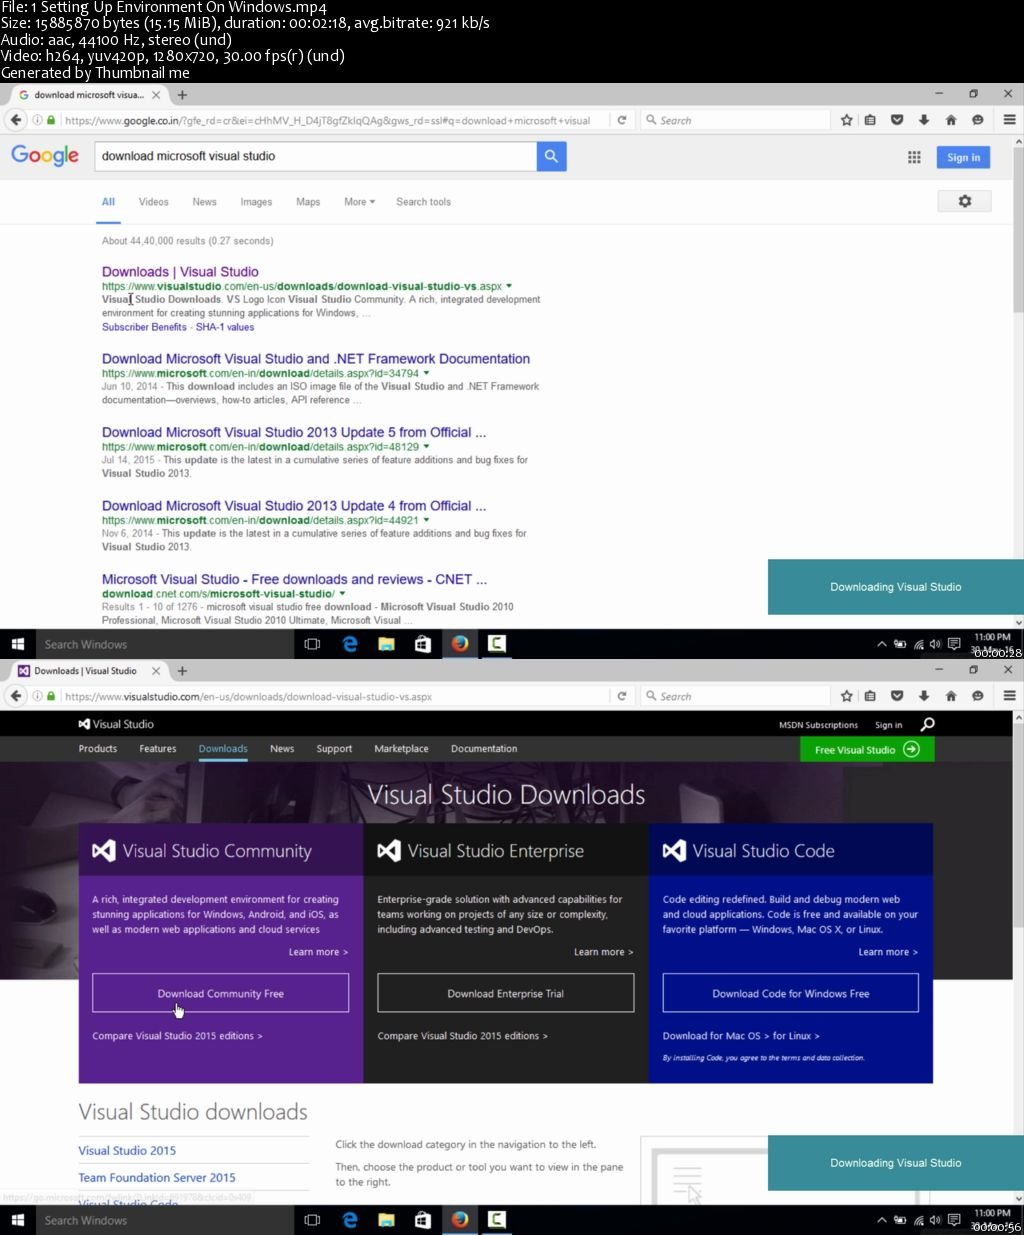This screenshot has height=1235, width=1024.
Task: Open the Google apps grid icon
Action: (x=914, y=157)
